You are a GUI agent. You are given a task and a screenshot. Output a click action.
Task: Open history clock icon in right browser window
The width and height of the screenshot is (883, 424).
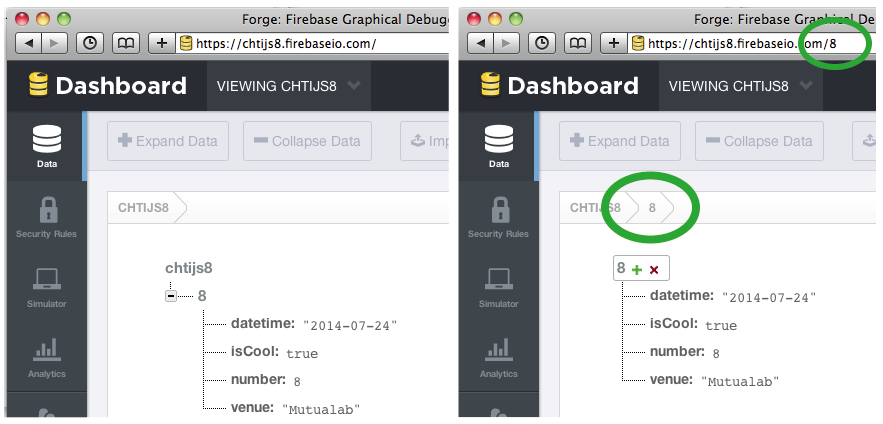tap(542, 43)
